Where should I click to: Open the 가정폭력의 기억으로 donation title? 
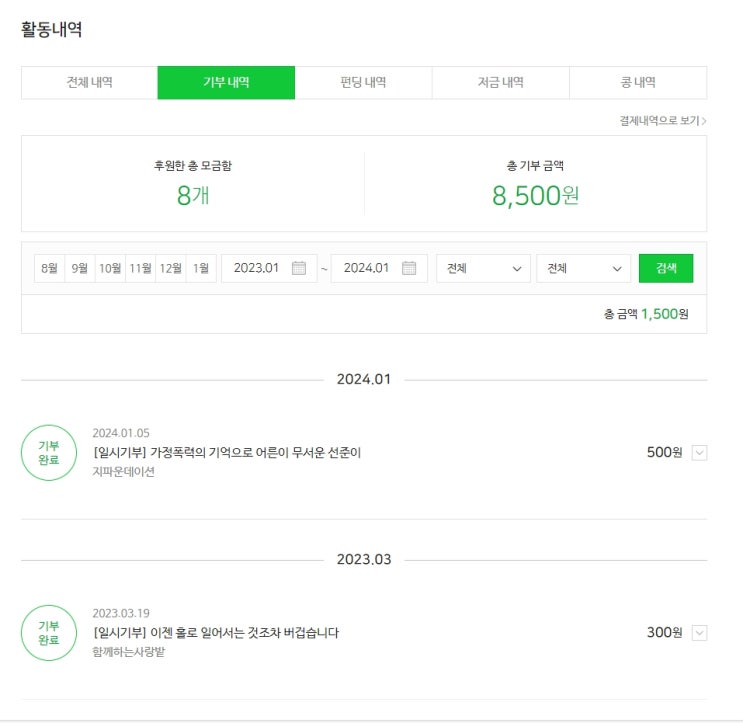pos(227,453)
